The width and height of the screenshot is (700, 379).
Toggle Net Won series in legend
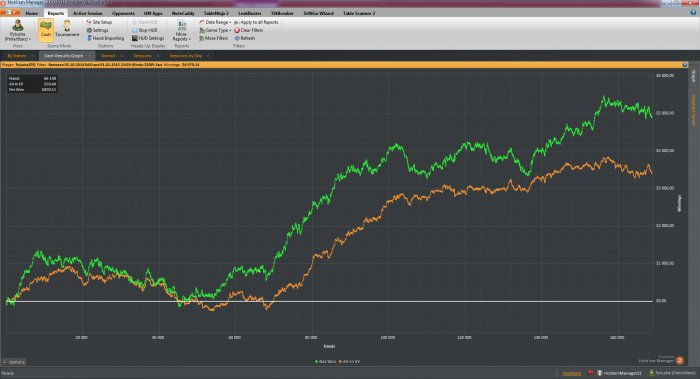(325, 362)
